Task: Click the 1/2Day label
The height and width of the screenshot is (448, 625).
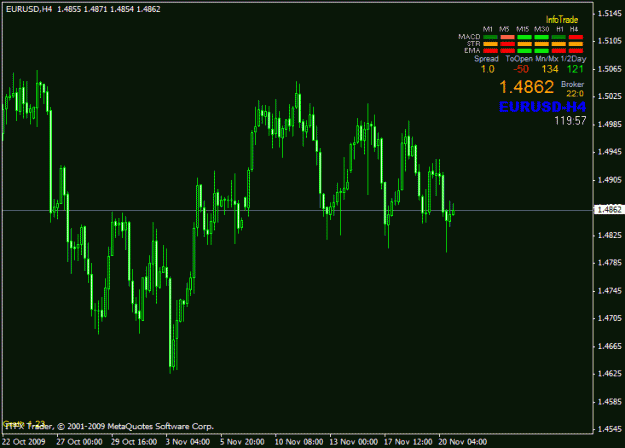Action: 574,59
